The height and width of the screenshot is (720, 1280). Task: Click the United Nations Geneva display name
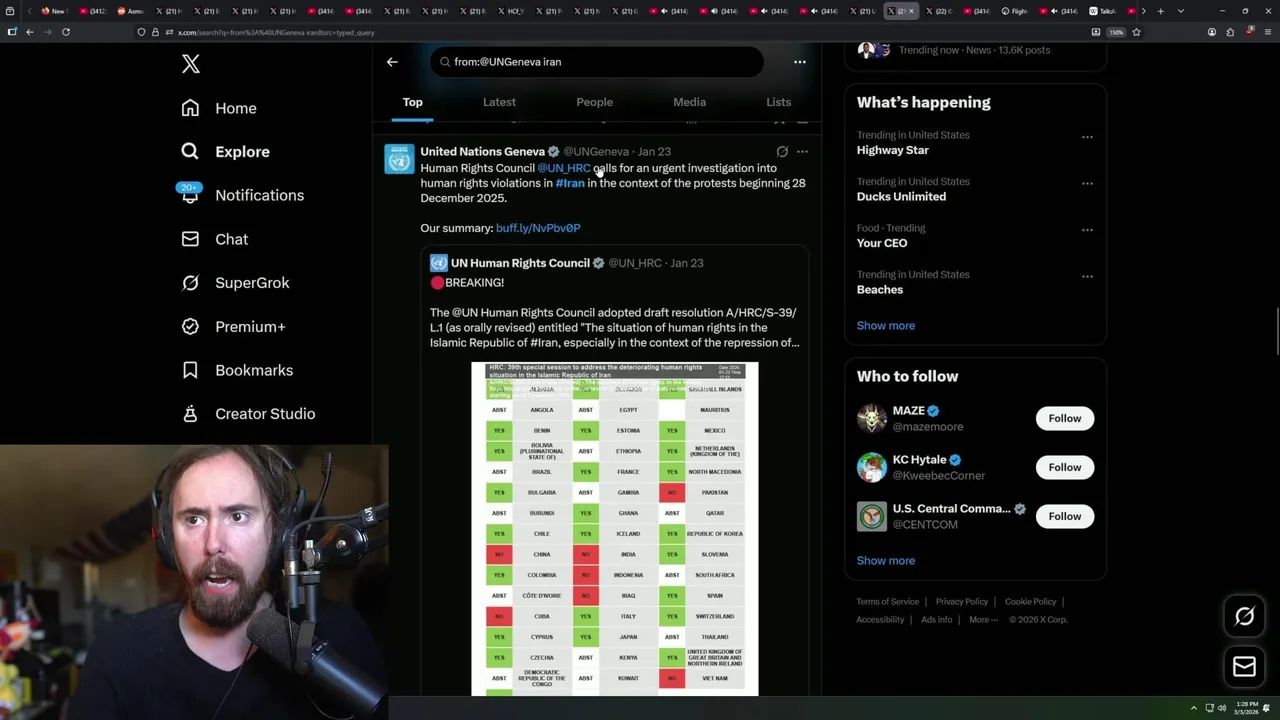482,152
